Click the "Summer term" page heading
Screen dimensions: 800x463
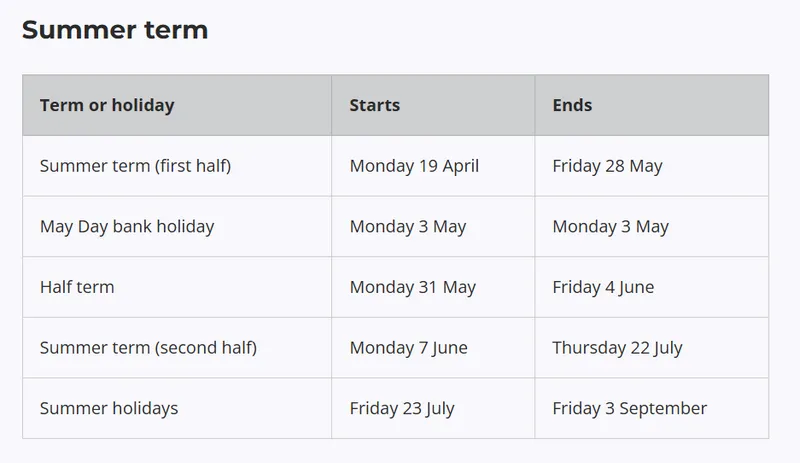coord(115,30)
